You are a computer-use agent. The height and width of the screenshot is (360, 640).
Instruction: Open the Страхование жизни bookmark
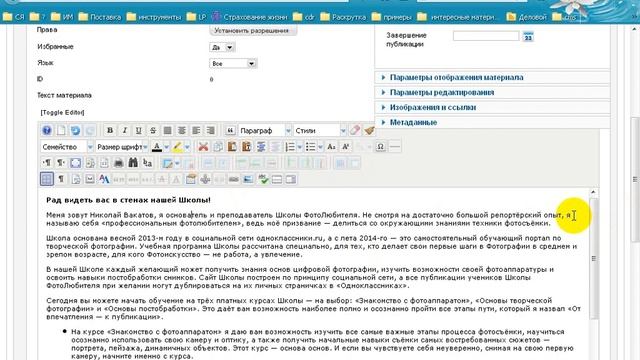click(x=250, y=17)
